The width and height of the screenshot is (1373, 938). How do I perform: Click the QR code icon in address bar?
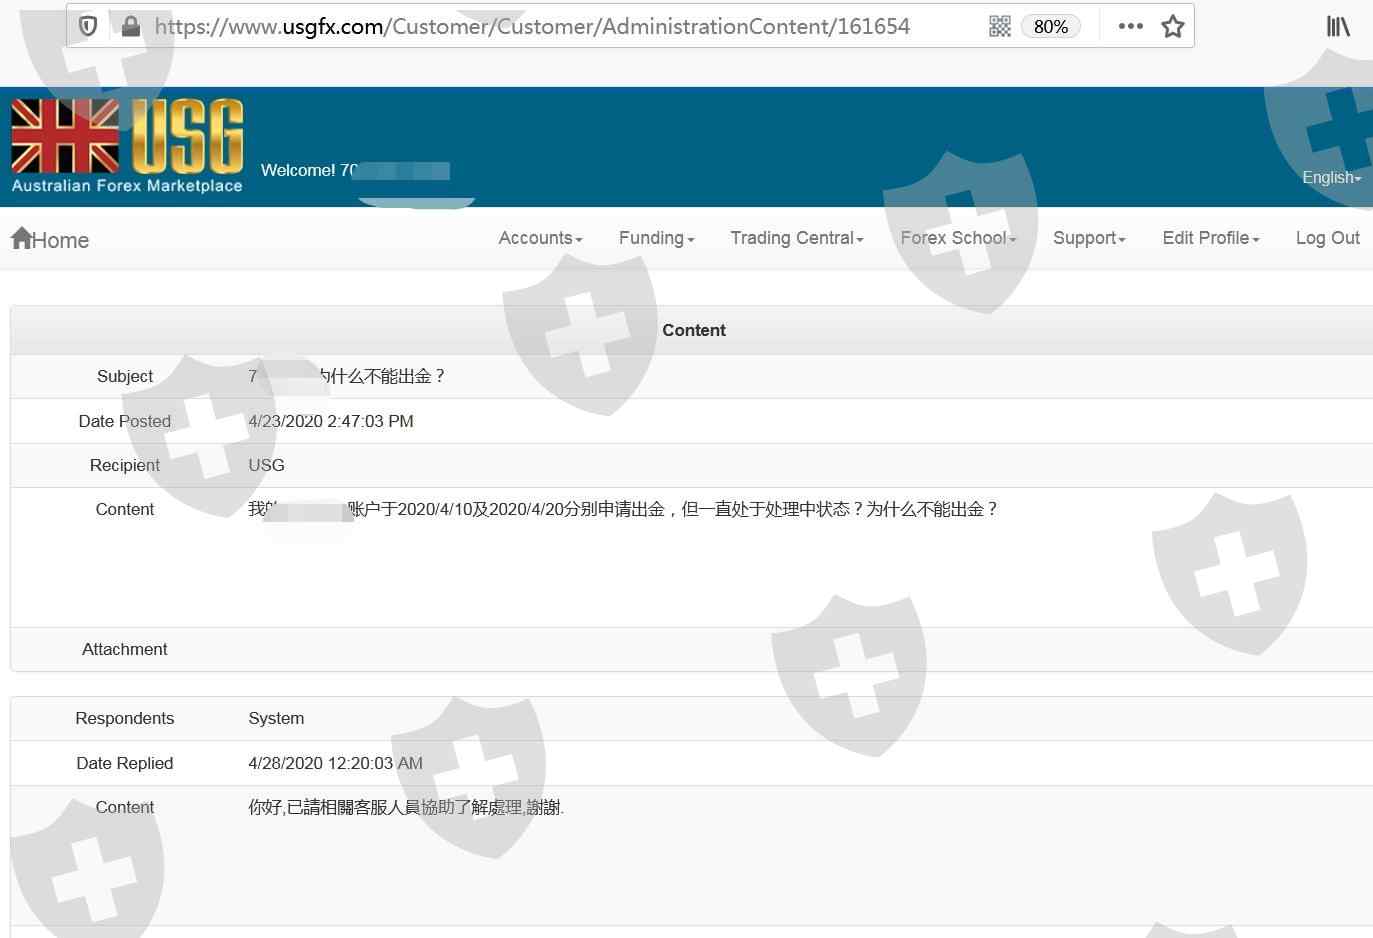999,26
